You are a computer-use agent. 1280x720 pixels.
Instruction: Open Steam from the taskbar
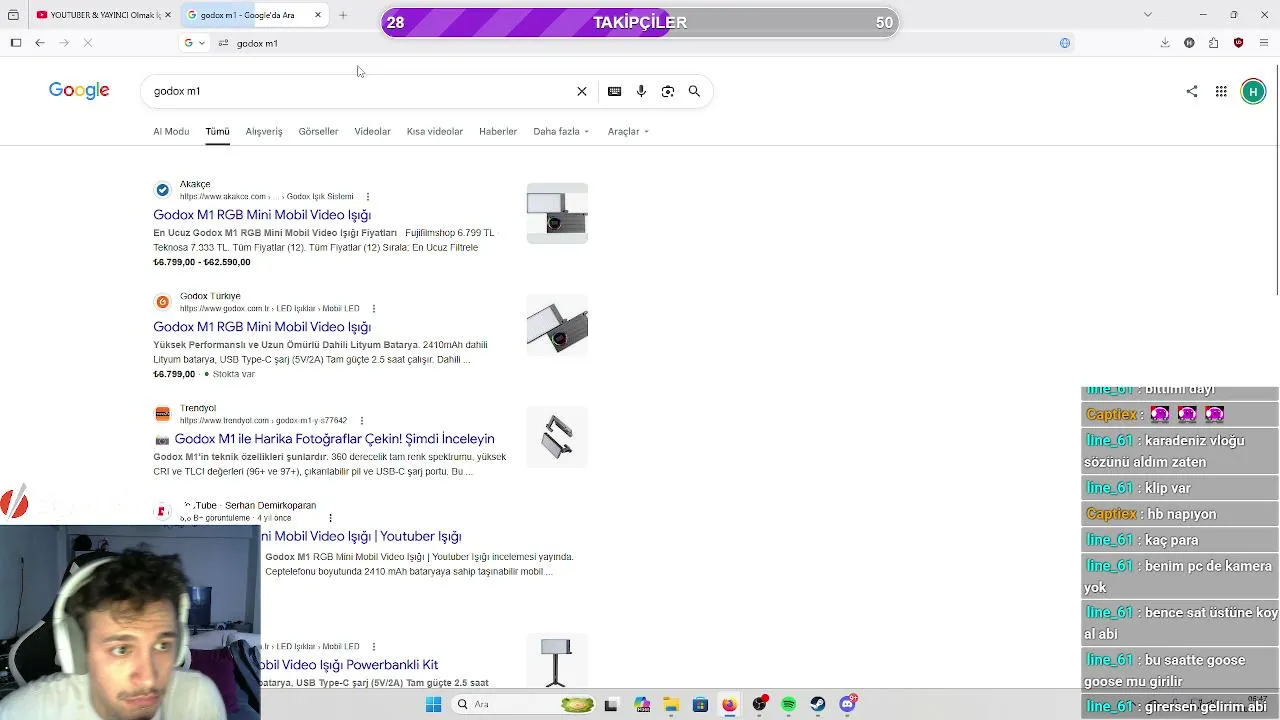[x=818, y=704]
